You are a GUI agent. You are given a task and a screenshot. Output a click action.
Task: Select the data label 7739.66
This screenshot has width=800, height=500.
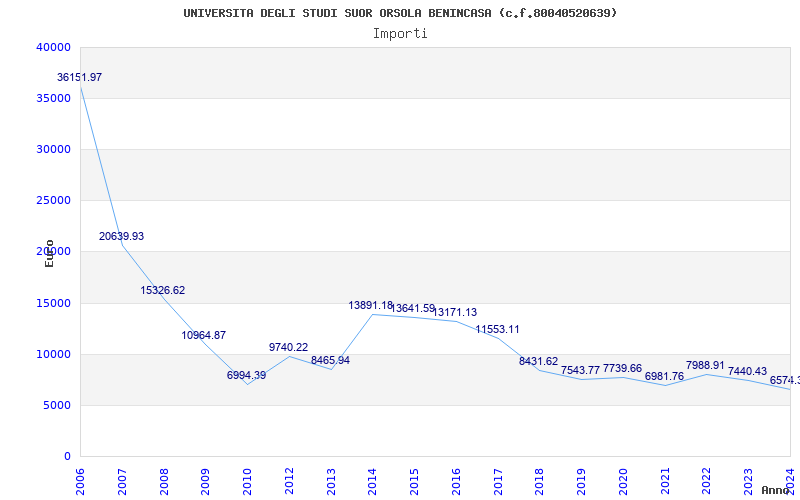pos(622,368)
